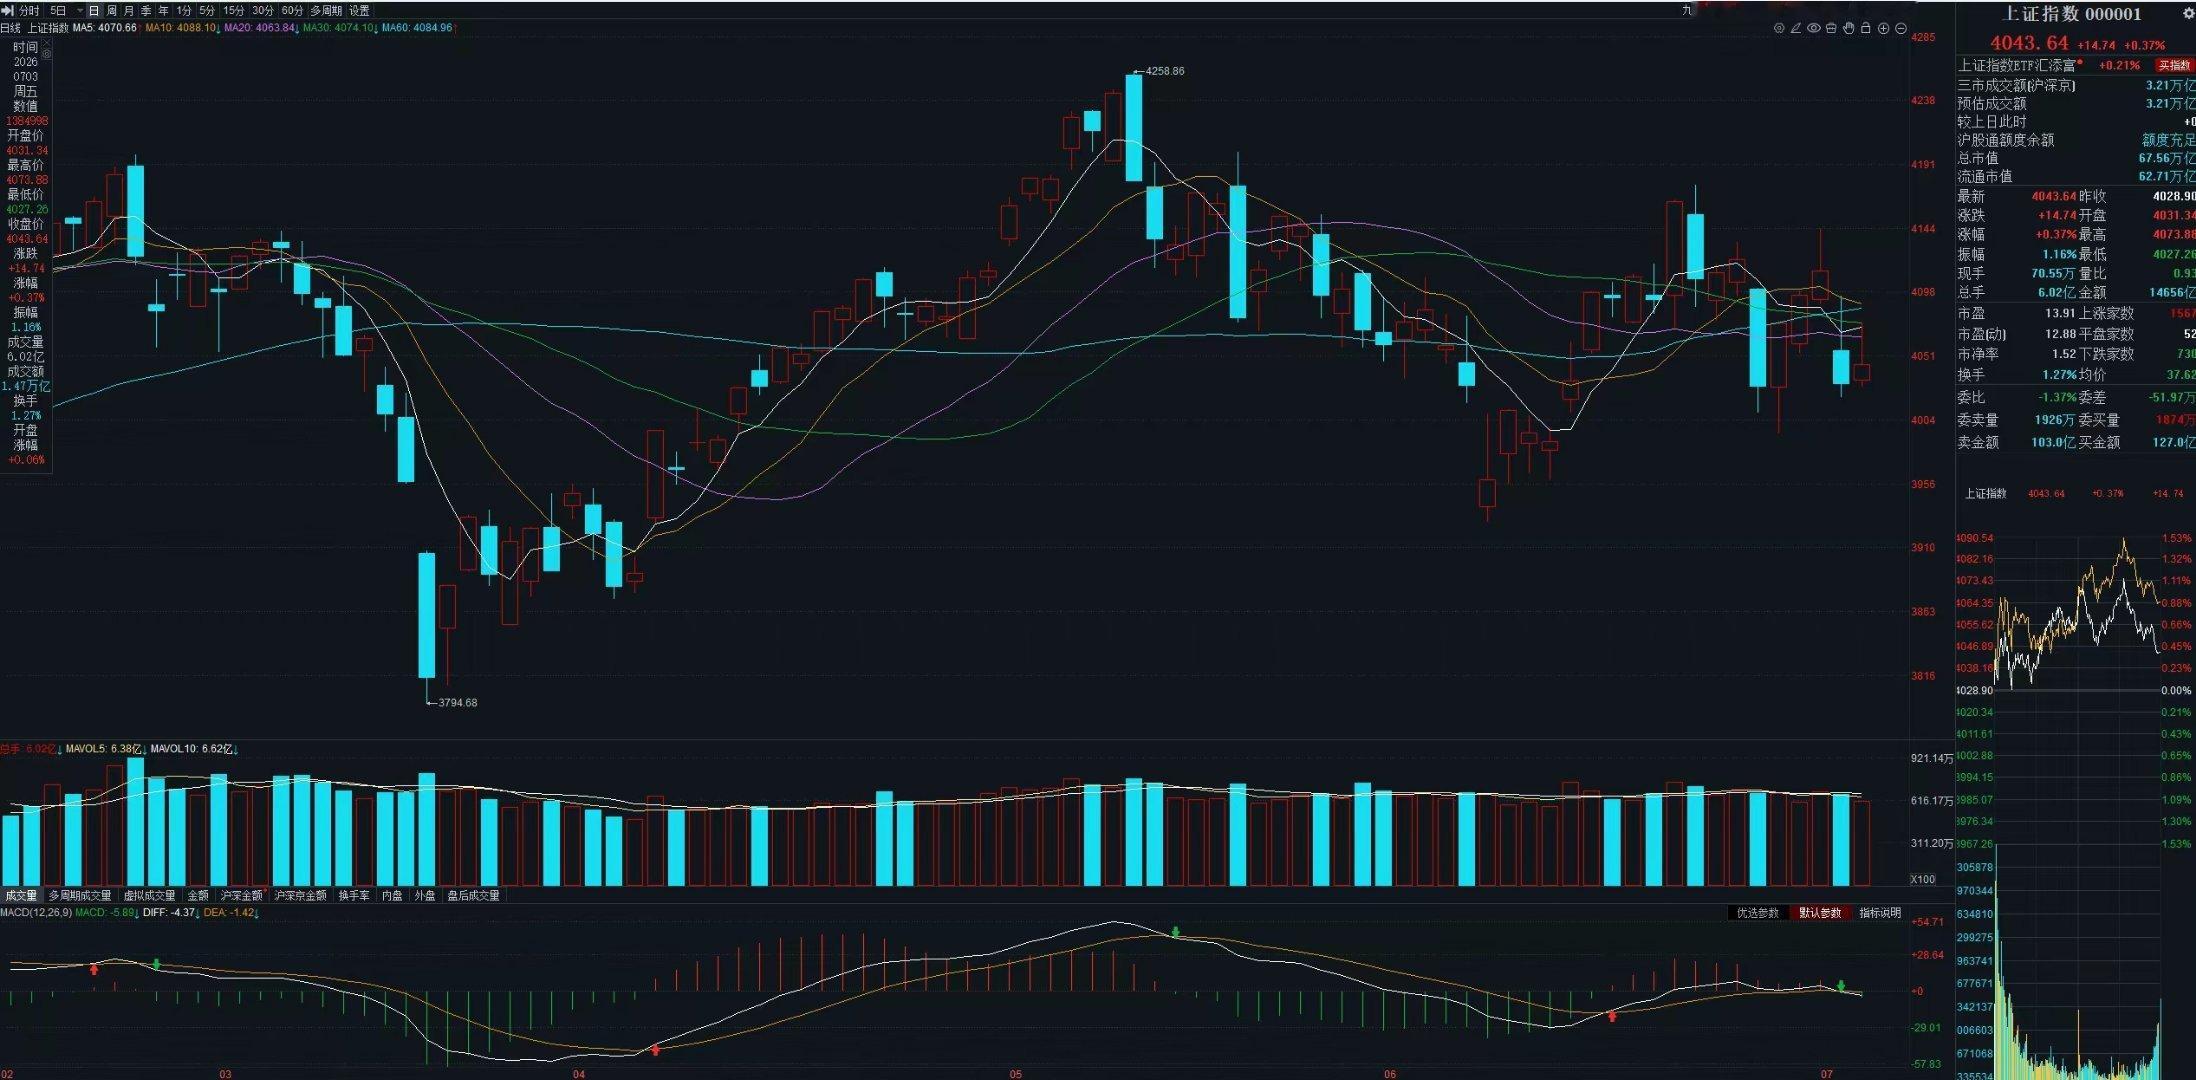The width and height of the screenshot is (2196, 1080).
Task: Click the MA5: 4070.66 indicator label
Action: (x=105, y=28)
